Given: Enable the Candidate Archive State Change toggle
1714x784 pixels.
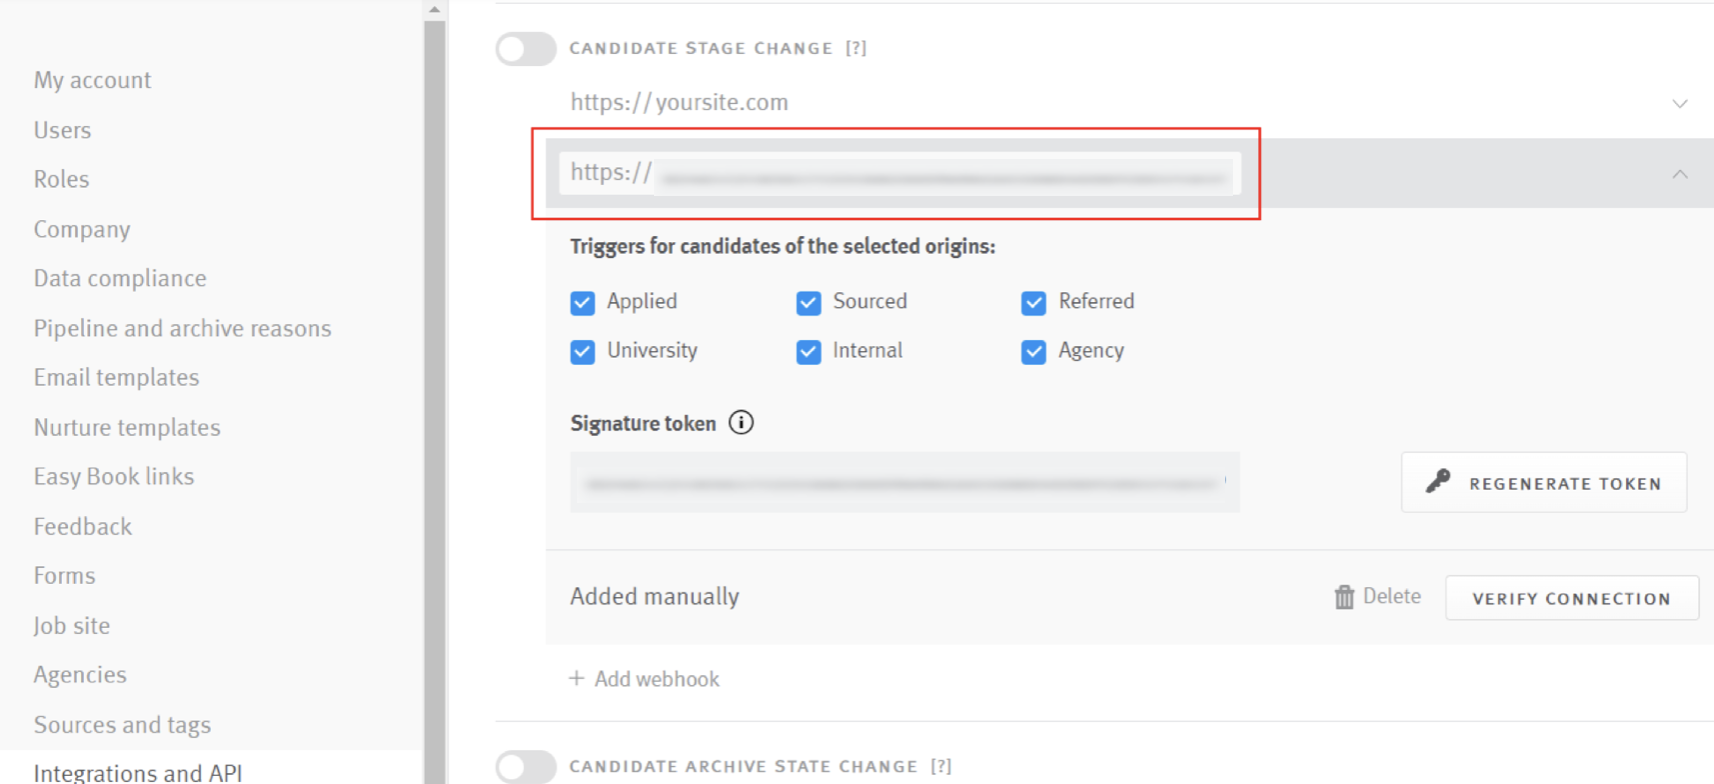Looking at the screenshot, I should point(526,766).
